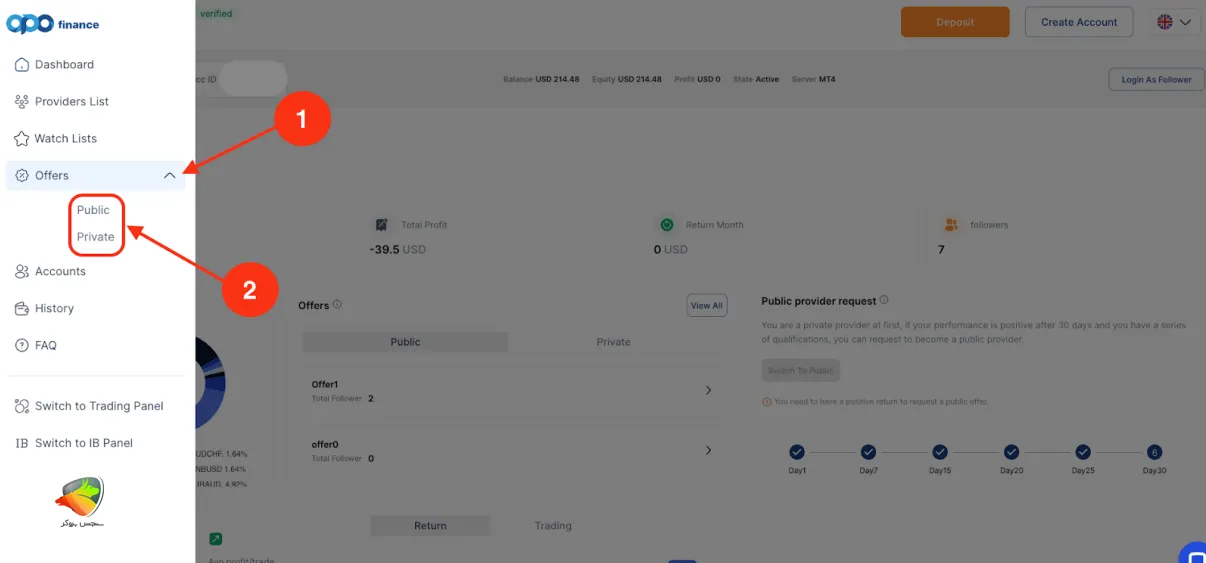Select Private under Offers submenu

[96, 237]
